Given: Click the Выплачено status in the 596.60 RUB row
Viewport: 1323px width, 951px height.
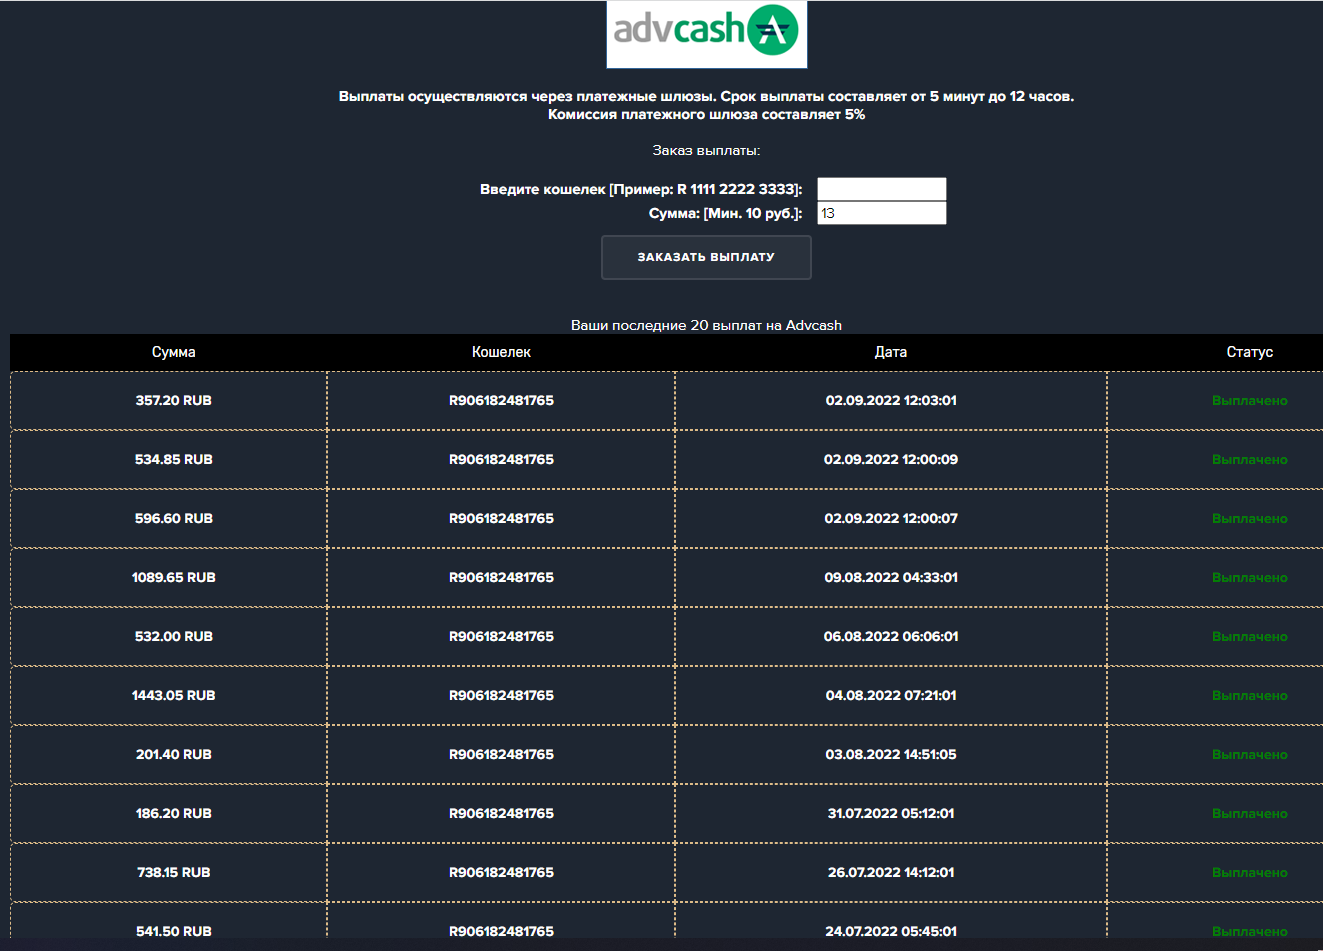Looking at the screenshot, I should [1250, 518].
